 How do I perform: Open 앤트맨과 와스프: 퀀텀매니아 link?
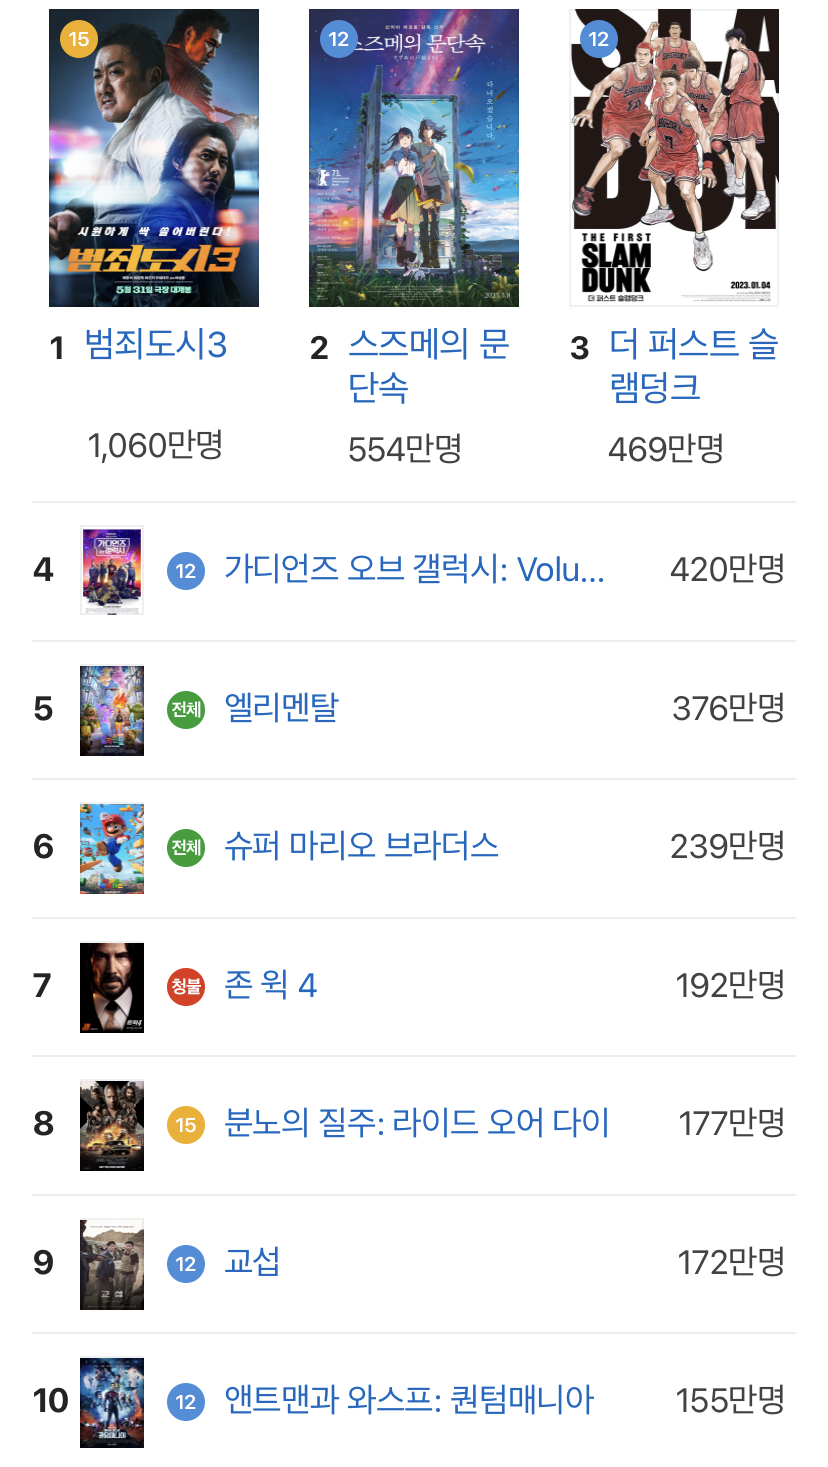[x=408, y=1400]
